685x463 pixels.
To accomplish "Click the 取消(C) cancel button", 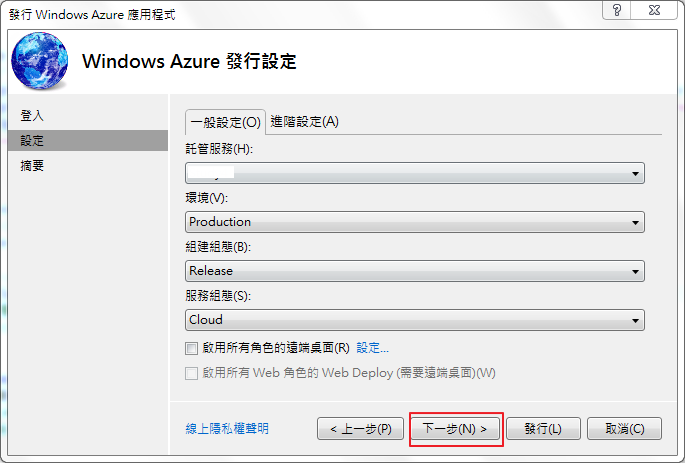I will click(x=624, y=428).
